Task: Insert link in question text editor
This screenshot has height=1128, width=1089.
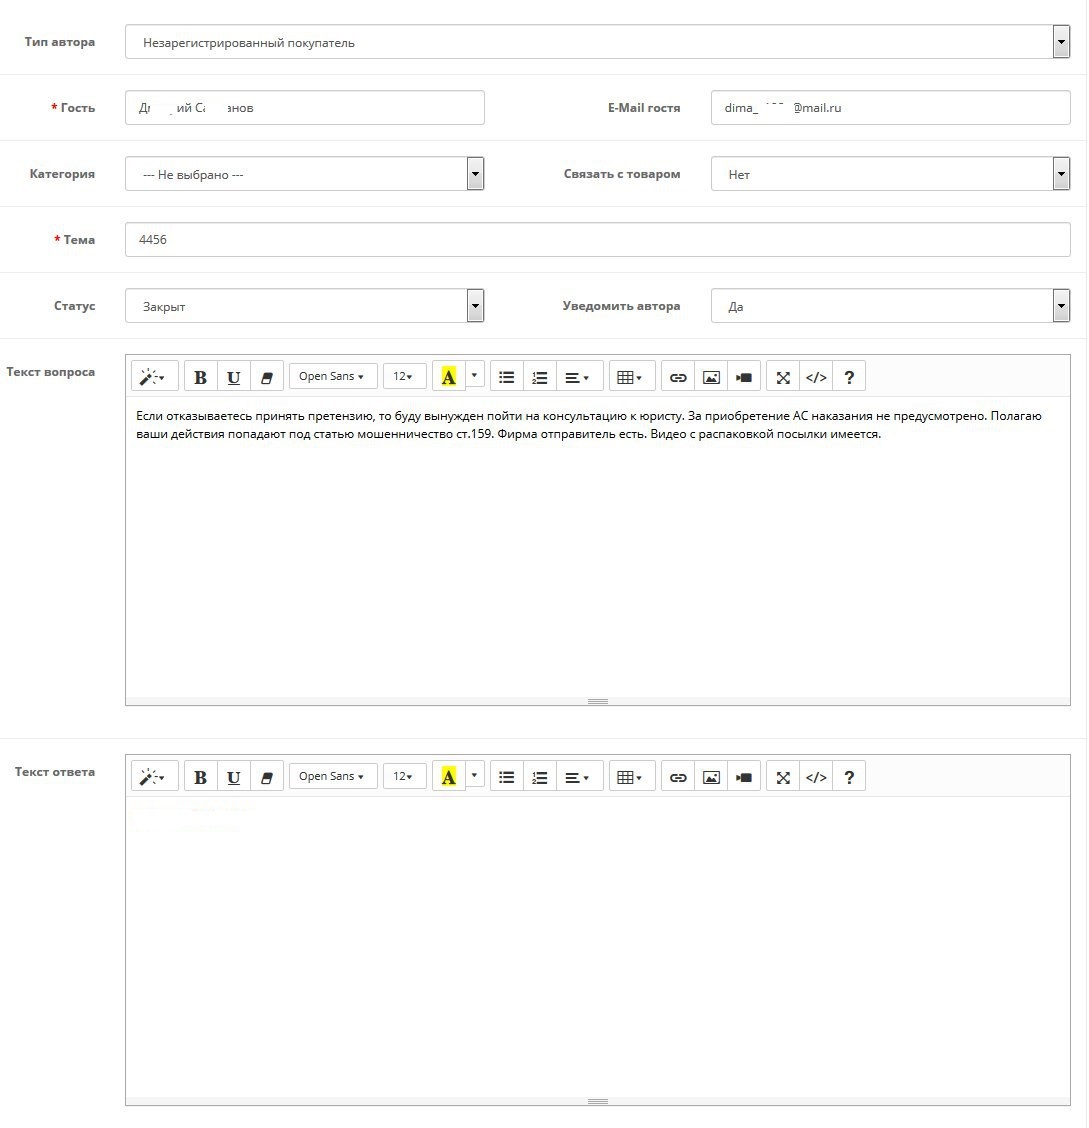Action: [x=678, y=377]
